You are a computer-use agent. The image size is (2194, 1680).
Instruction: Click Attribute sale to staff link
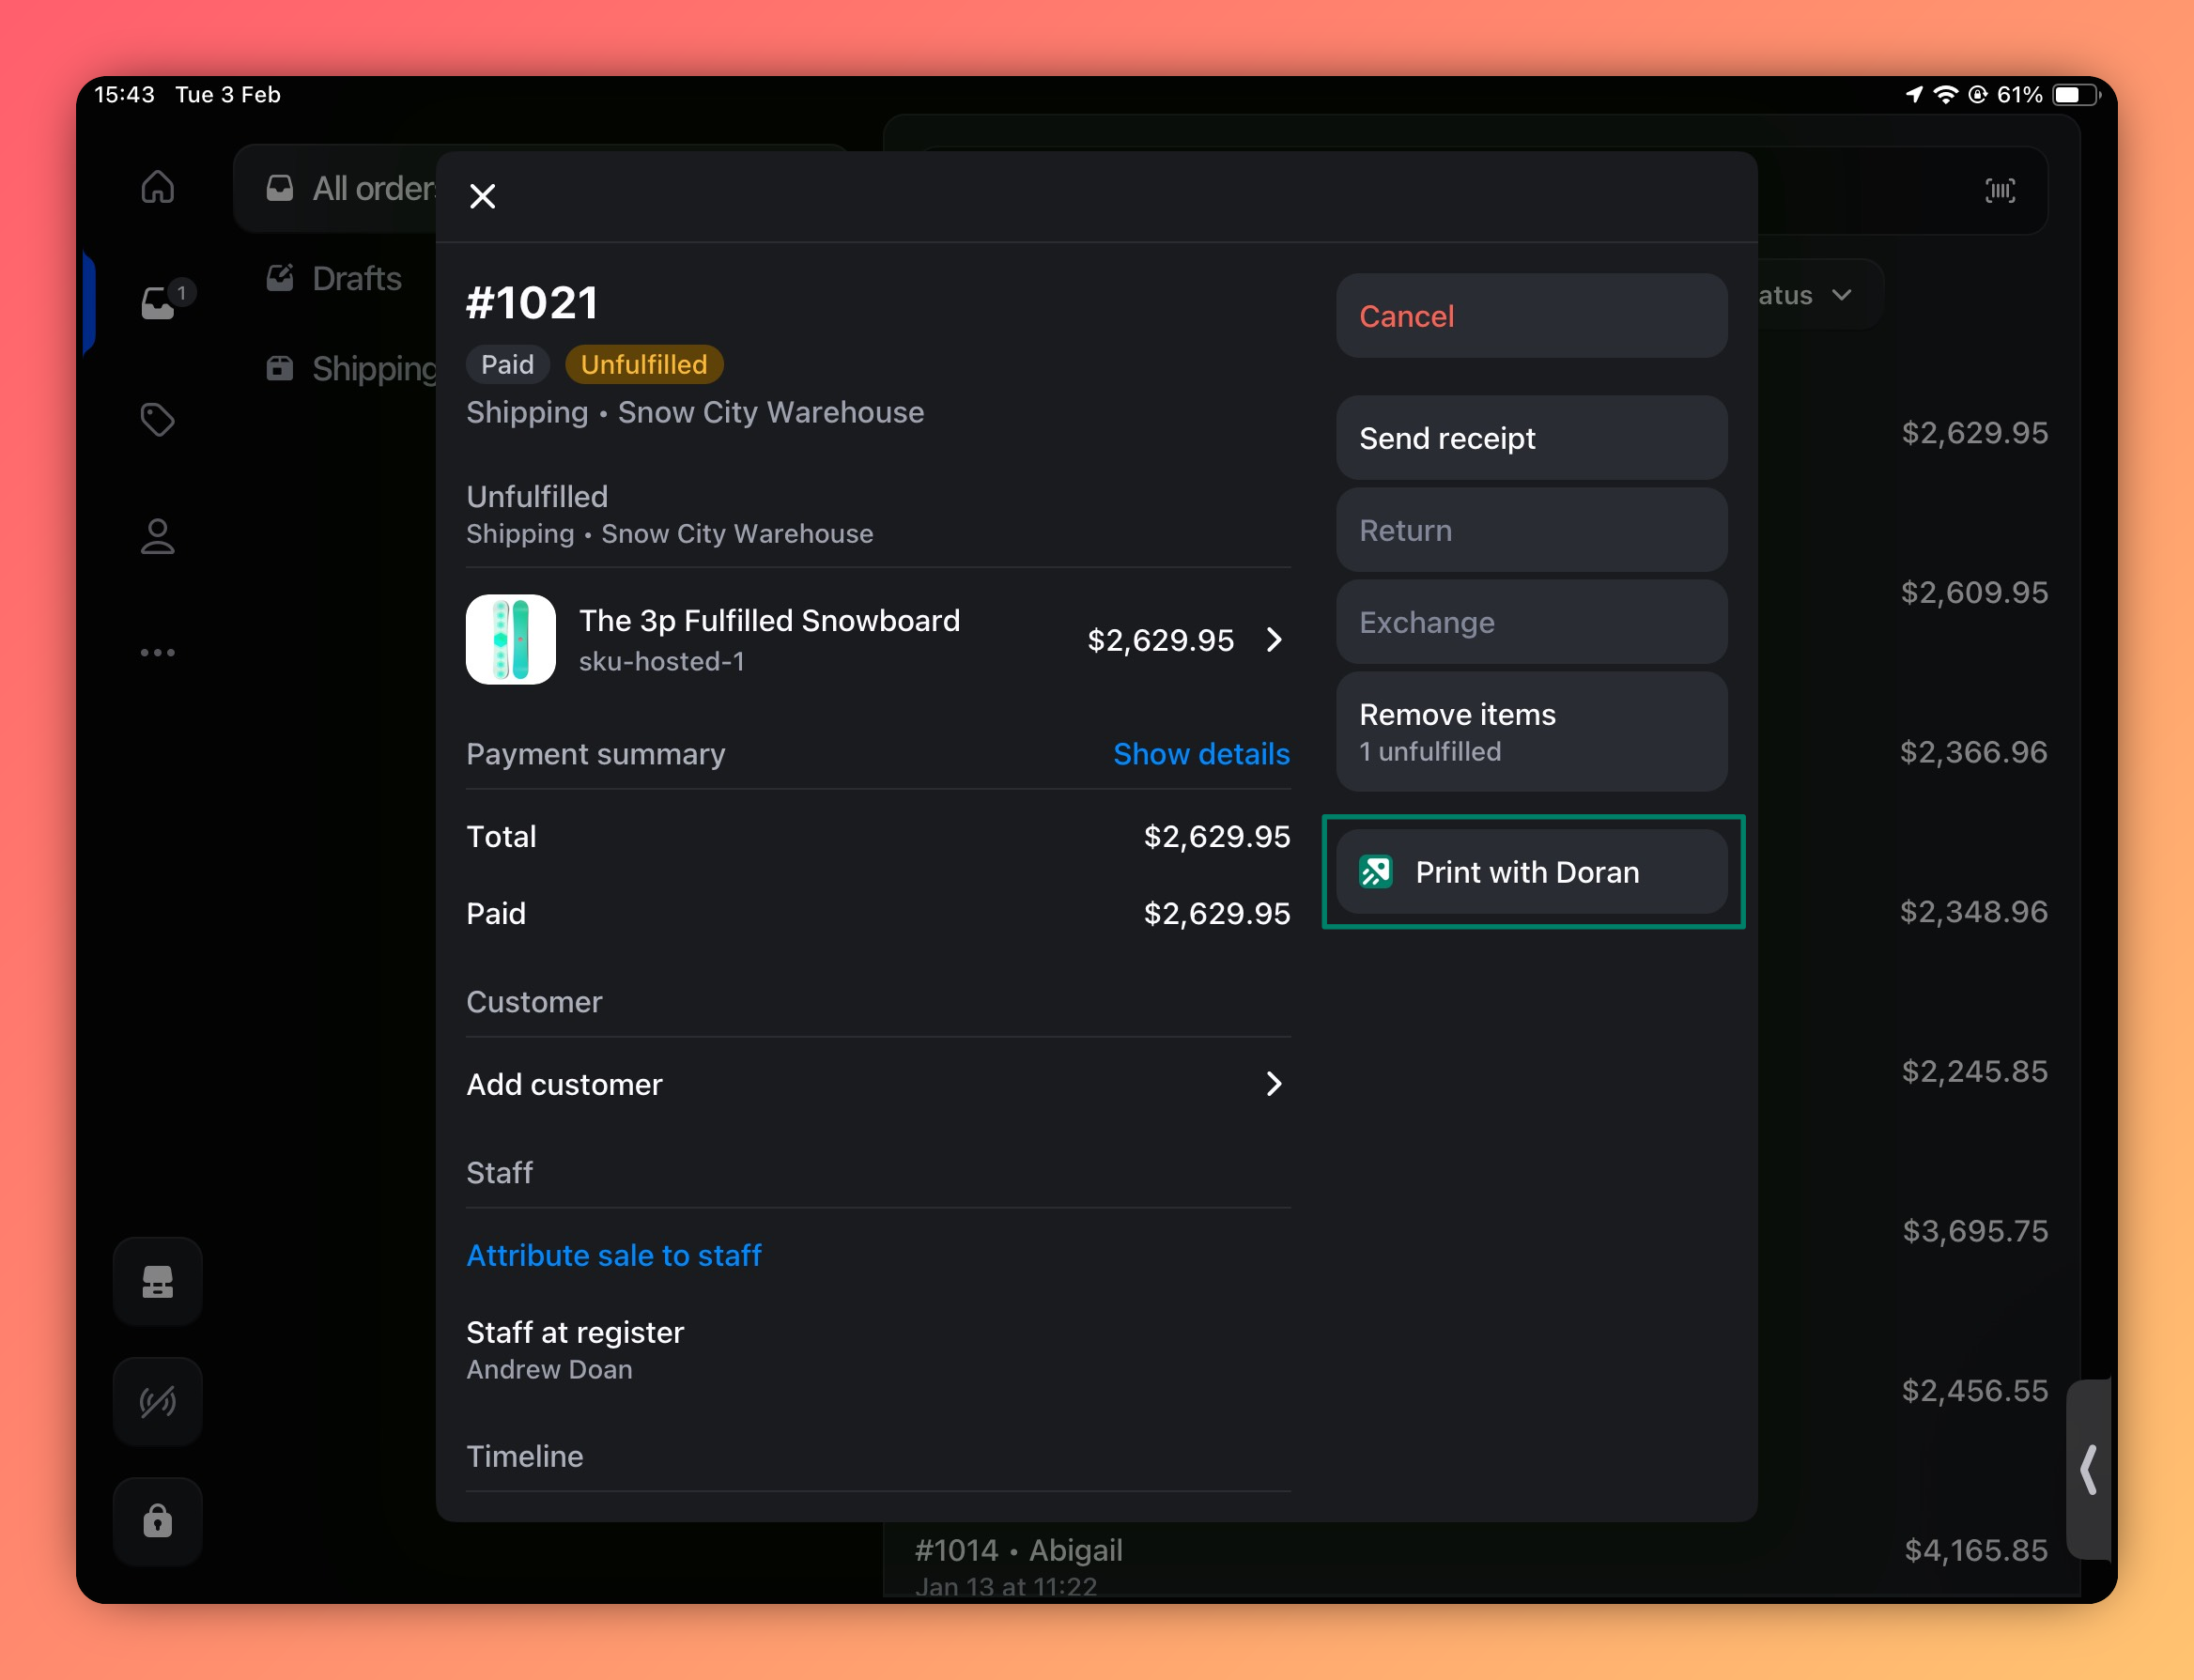pyautogui.click(x=613, y=1255)
